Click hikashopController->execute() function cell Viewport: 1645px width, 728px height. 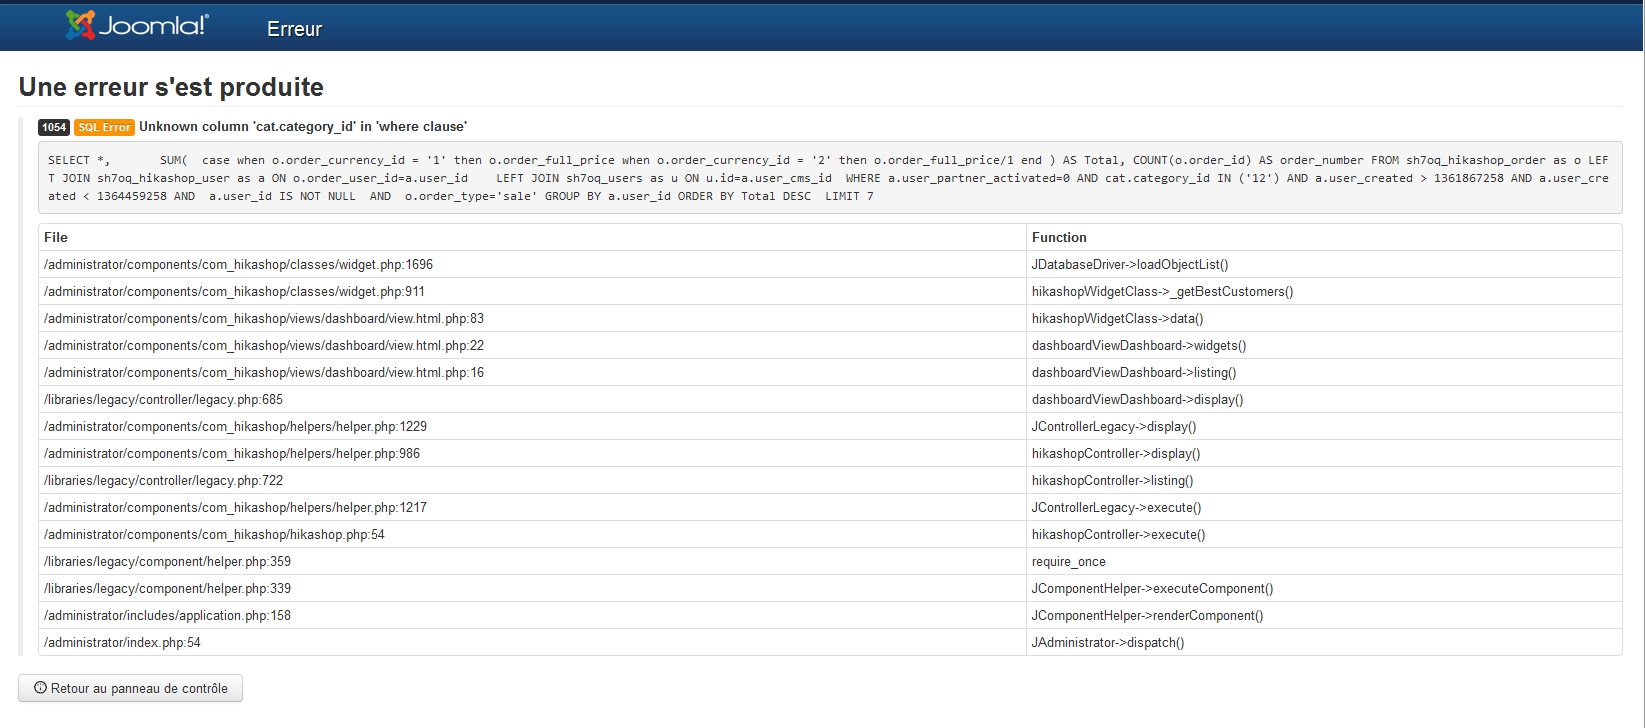[x=1324, y=534]
